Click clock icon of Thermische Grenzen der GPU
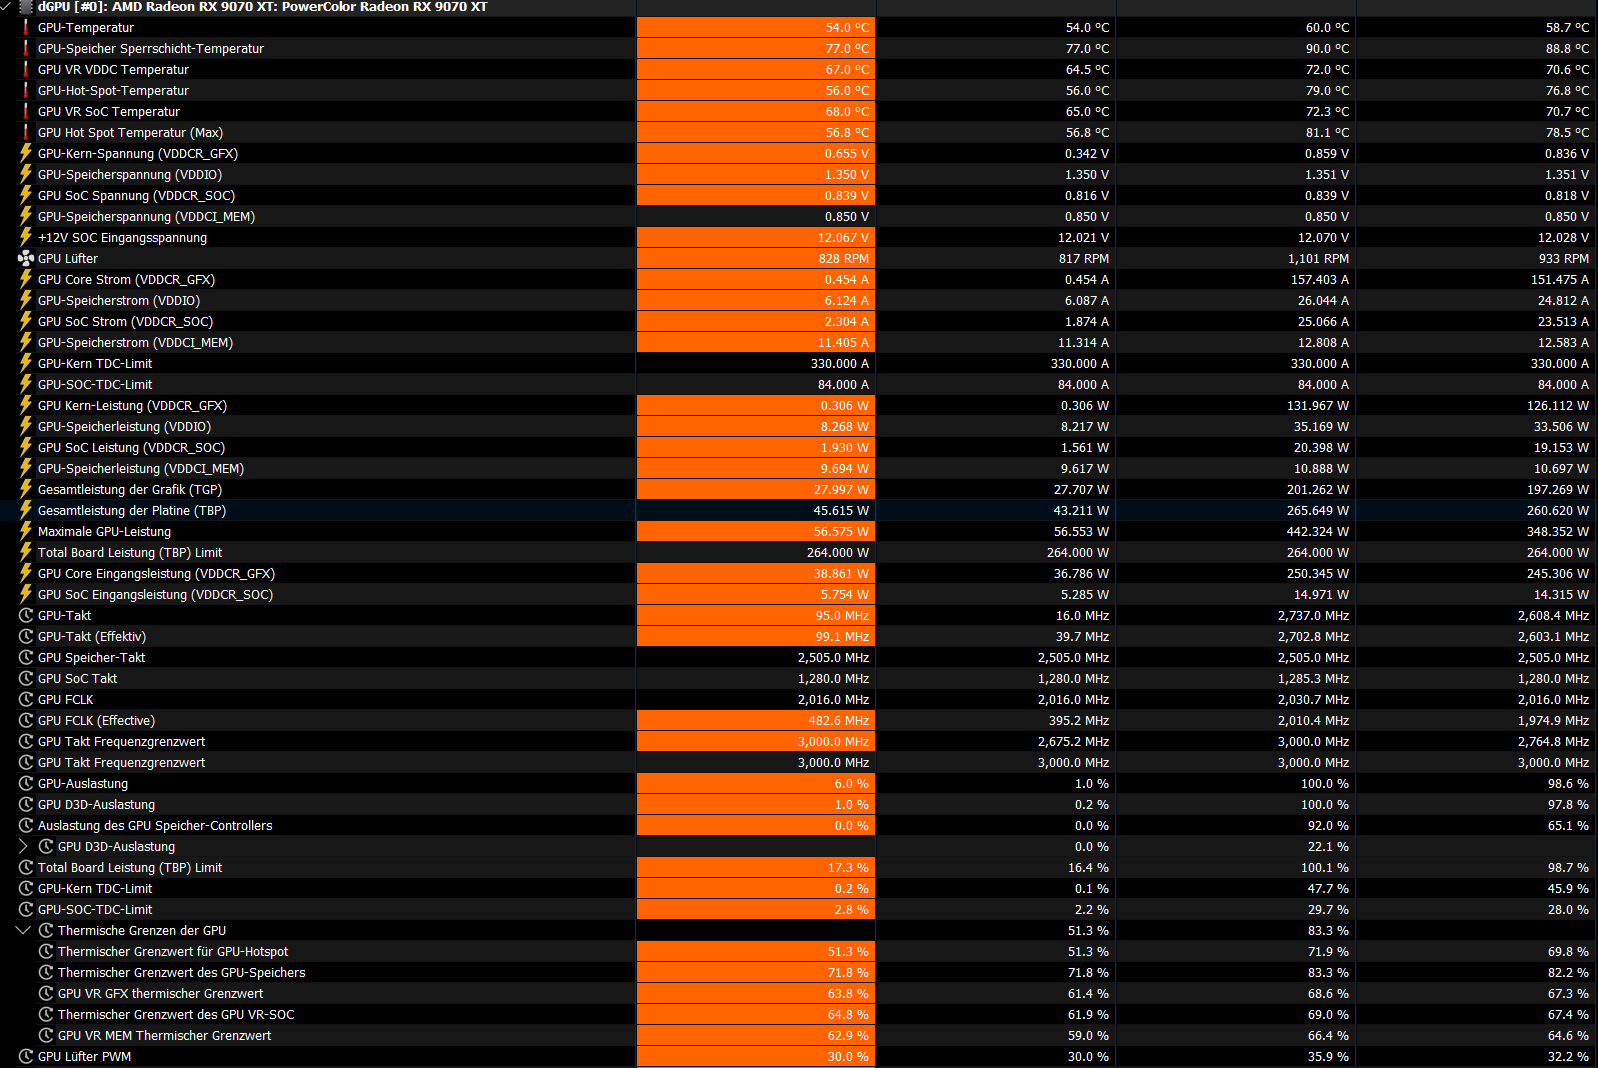The height and width of the screenshot is (1068, 1598). tap(46, 930)
